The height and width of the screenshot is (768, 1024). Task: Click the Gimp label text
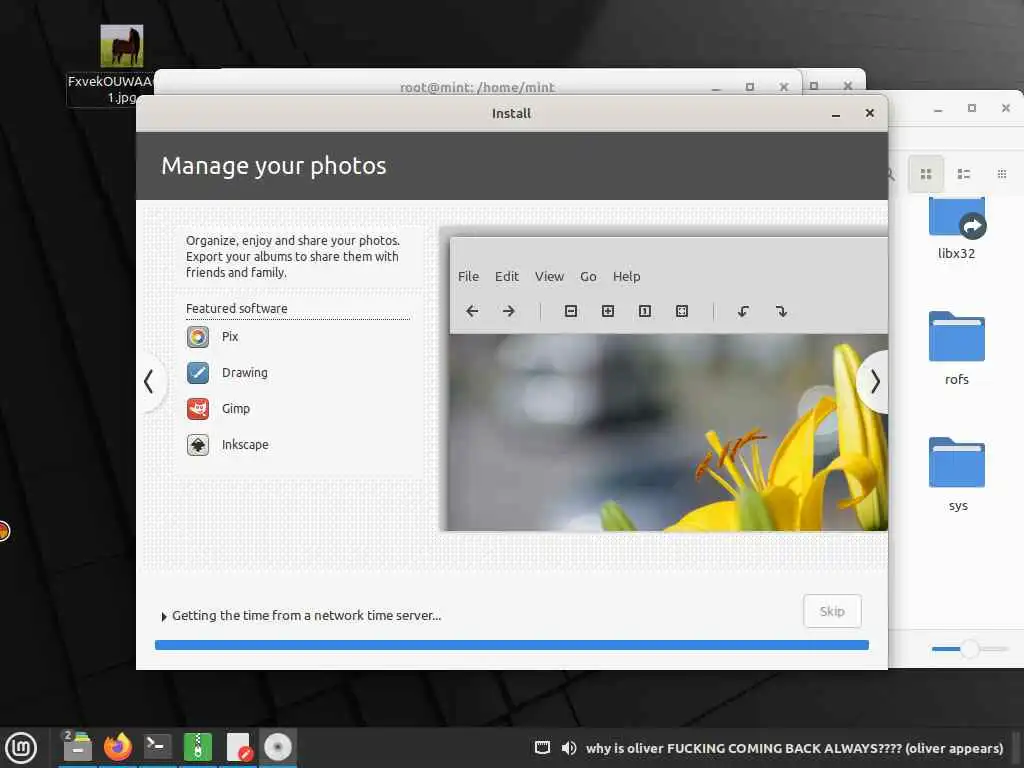point(236,409)
